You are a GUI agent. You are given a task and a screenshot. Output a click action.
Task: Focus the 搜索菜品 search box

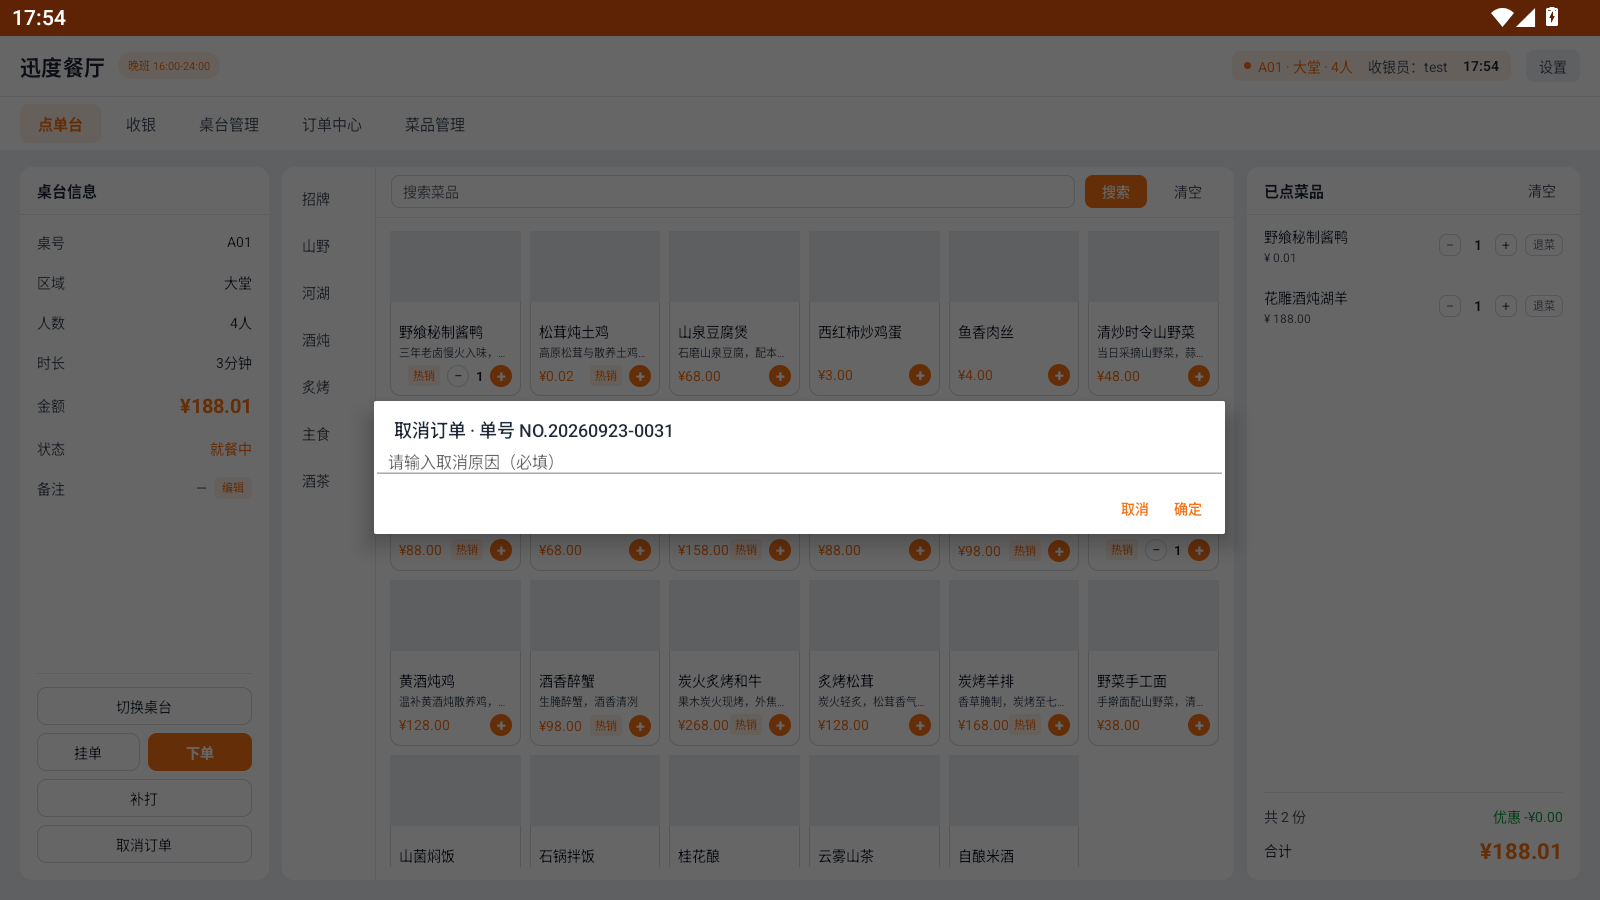pos(732,192)
